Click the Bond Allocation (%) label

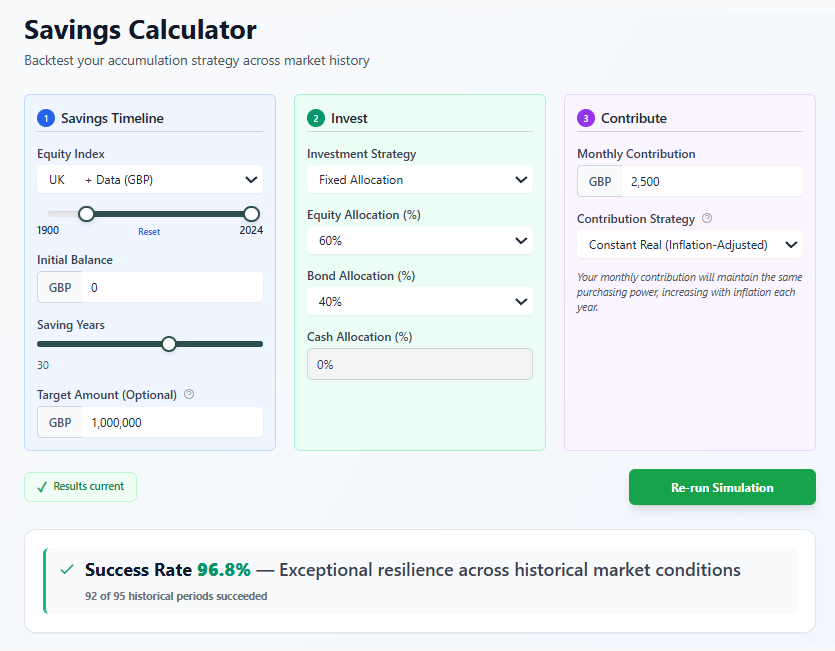tap(361, 276)
